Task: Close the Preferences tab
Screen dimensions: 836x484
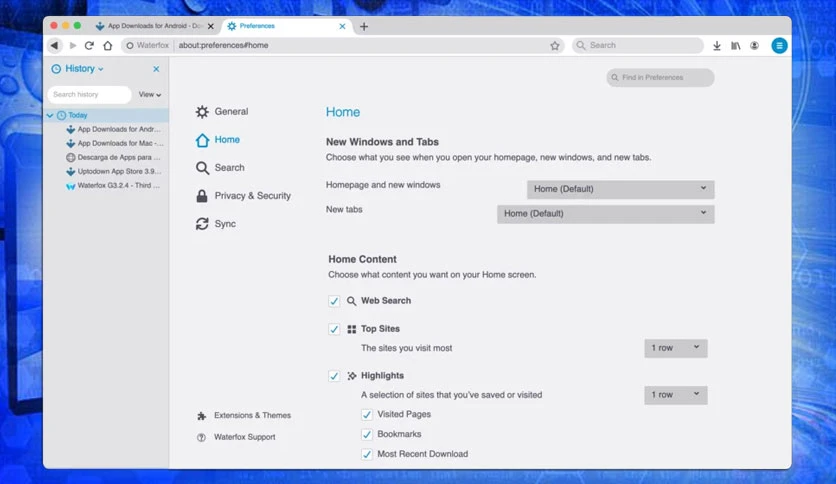Action: pyautogui.click(x=342, y=26)
